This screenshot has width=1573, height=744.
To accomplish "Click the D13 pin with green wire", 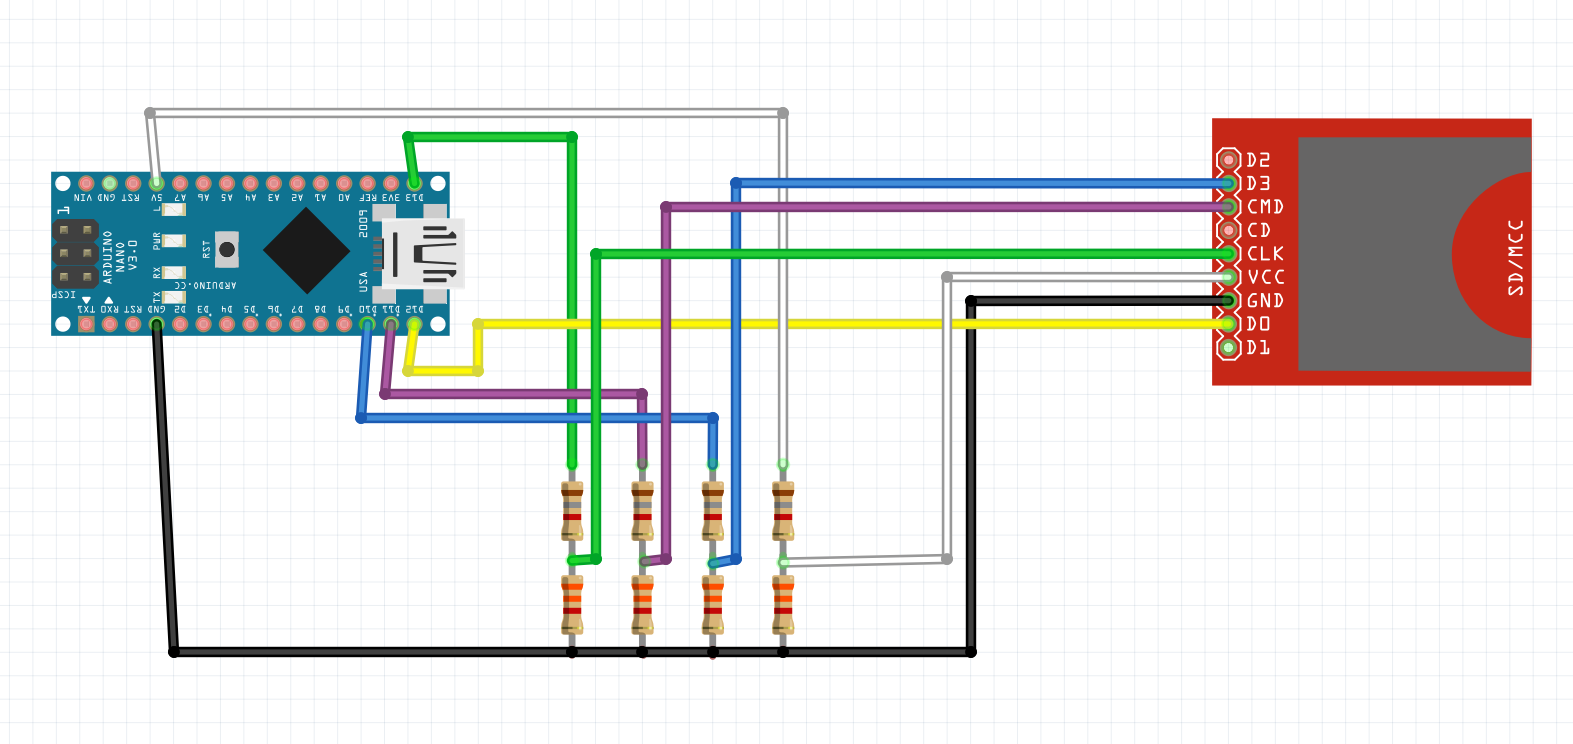I will (x=414, y=183).
